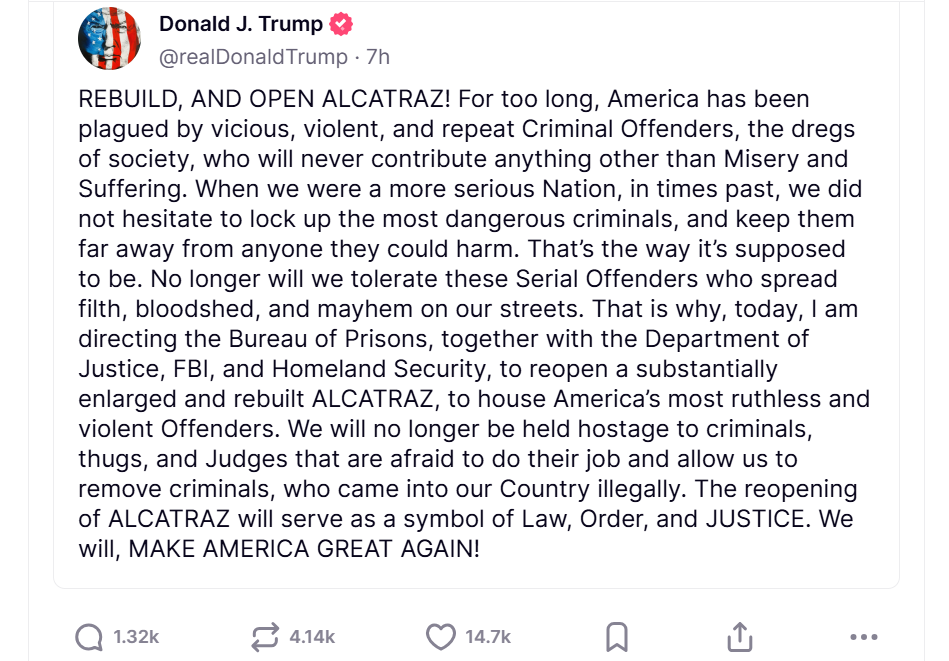Open the Donald J. Trump display name

pyautogui.click(x=241, y=25)
